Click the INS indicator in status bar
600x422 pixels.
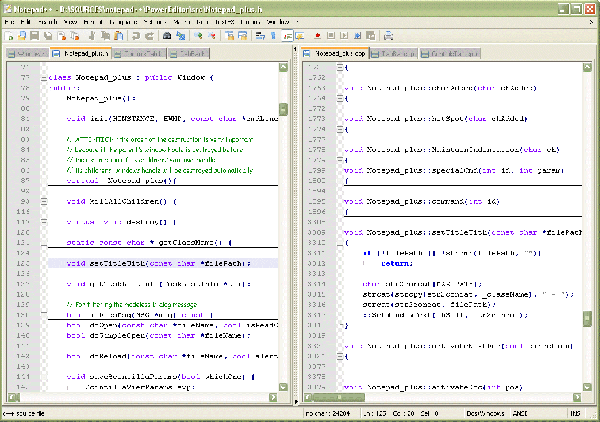pos(577,413)
